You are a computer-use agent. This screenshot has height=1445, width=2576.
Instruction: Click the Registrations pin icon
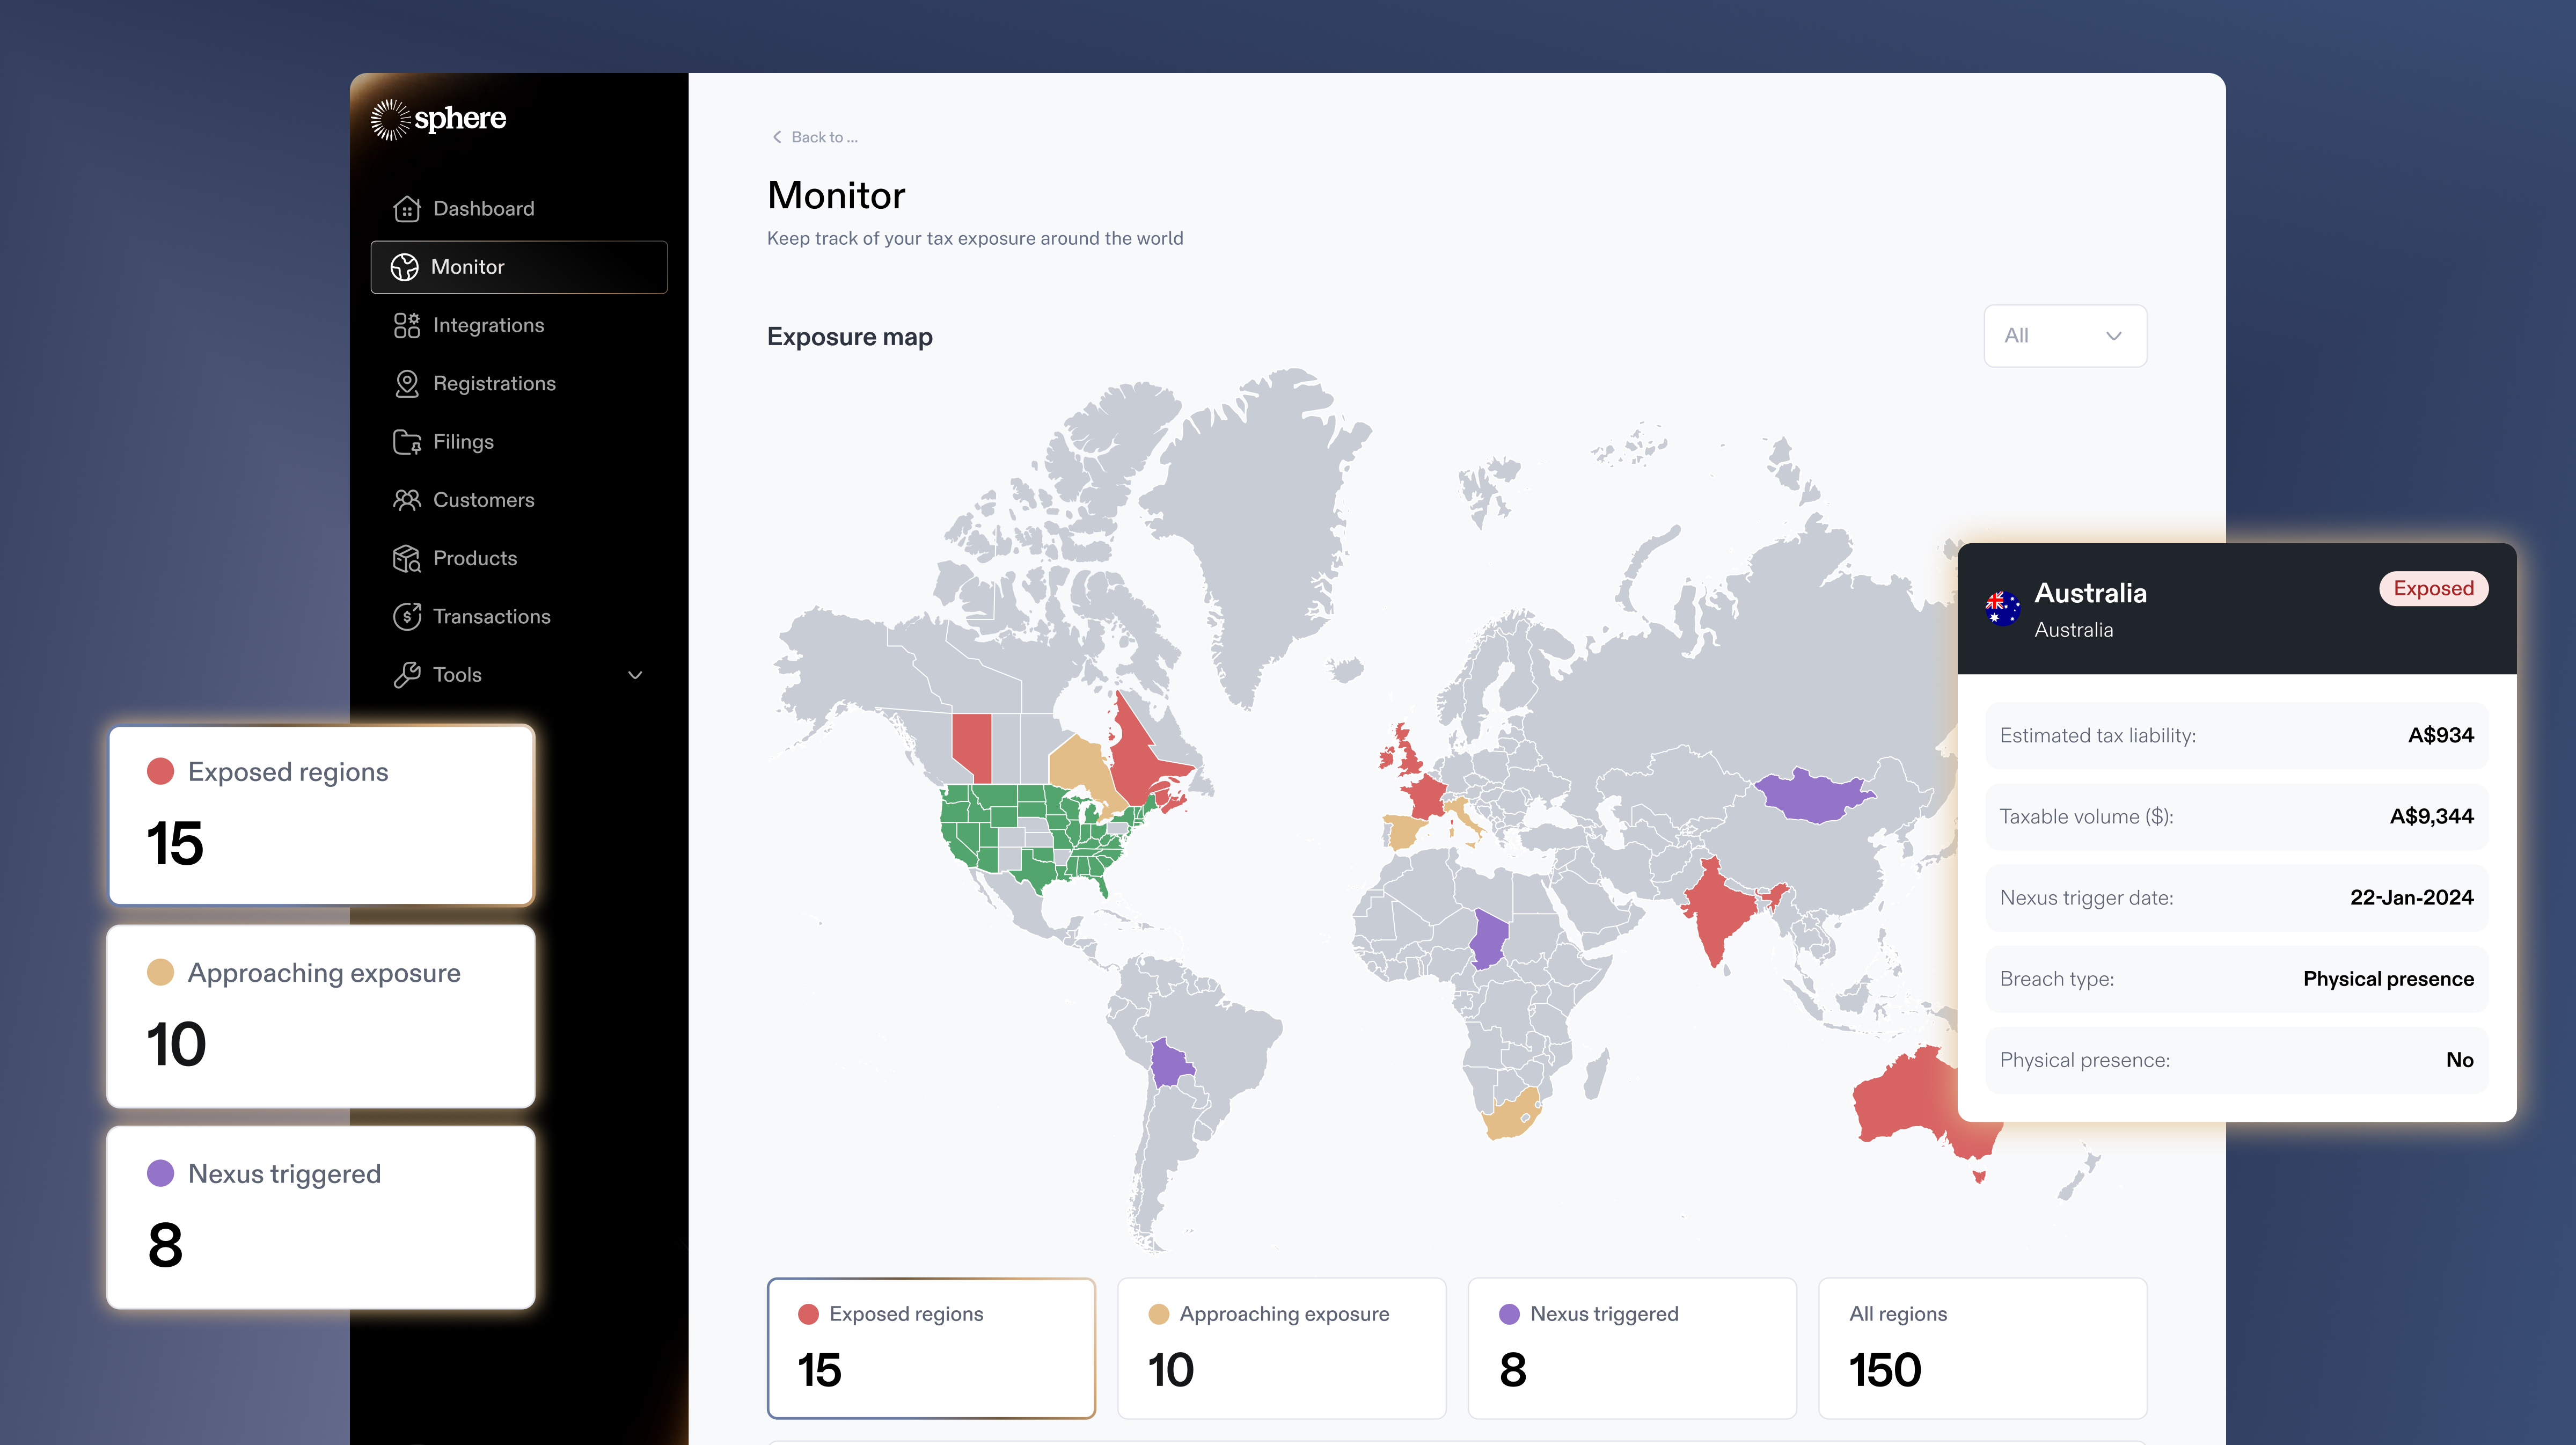[406, 384]
